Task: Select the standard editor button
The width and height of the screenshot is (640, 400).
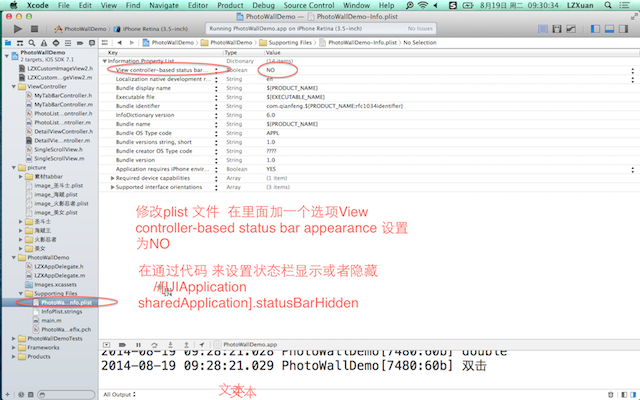Action: tap(543, 29)
